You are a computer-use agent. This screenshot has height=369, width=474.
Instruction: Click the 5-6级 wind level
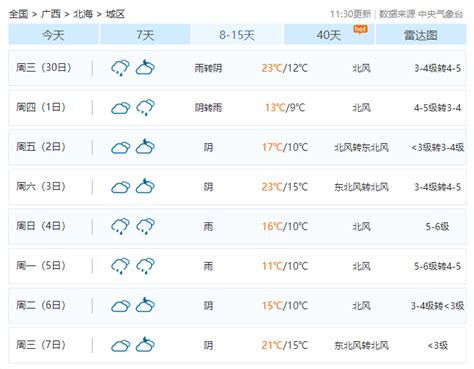(x=437, y=227)
